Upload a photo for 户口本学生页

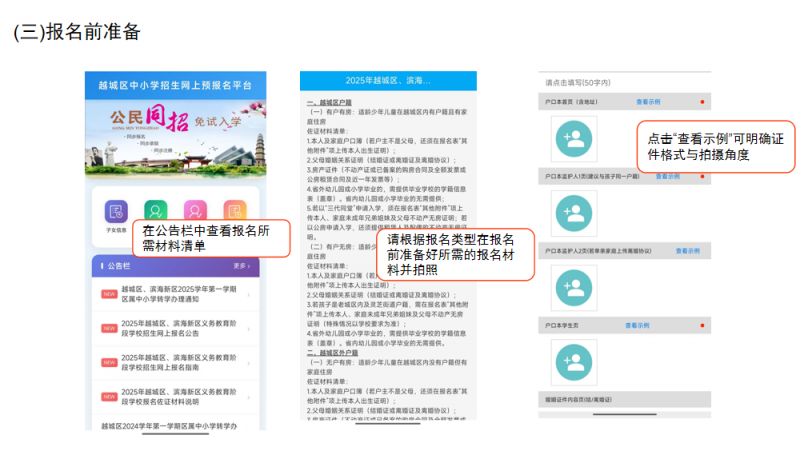(574, 362)
